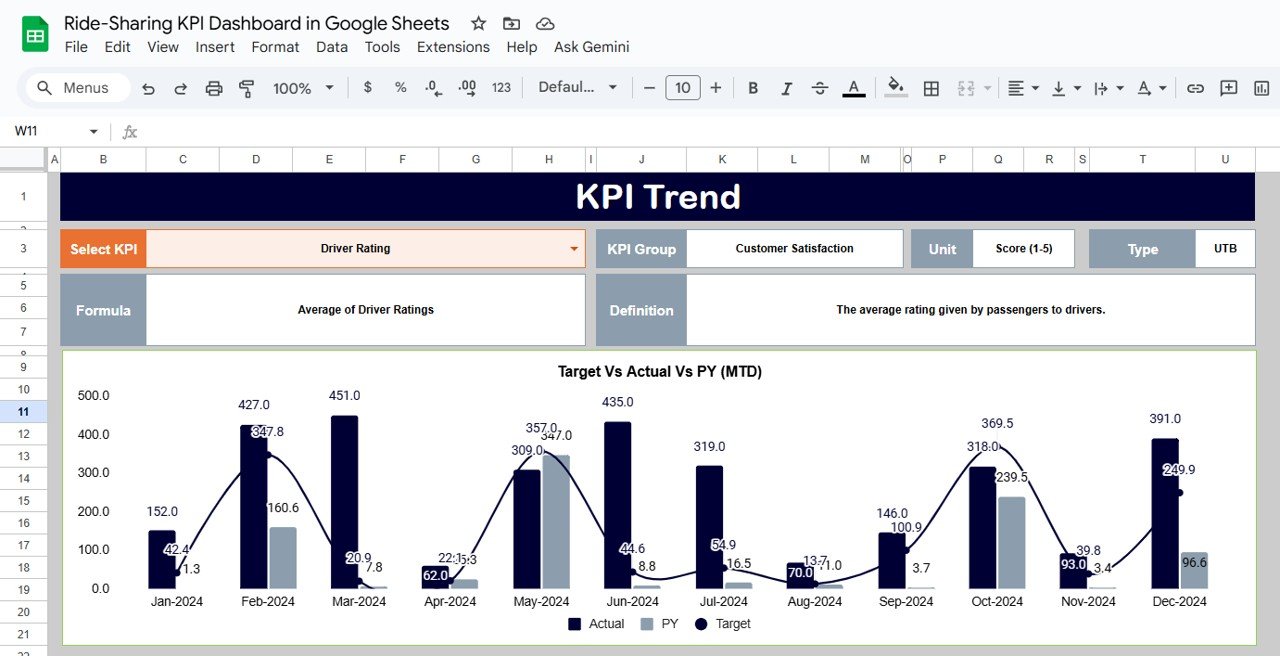
Task: Open the Borders icon
Action: (x=930, y=88)
